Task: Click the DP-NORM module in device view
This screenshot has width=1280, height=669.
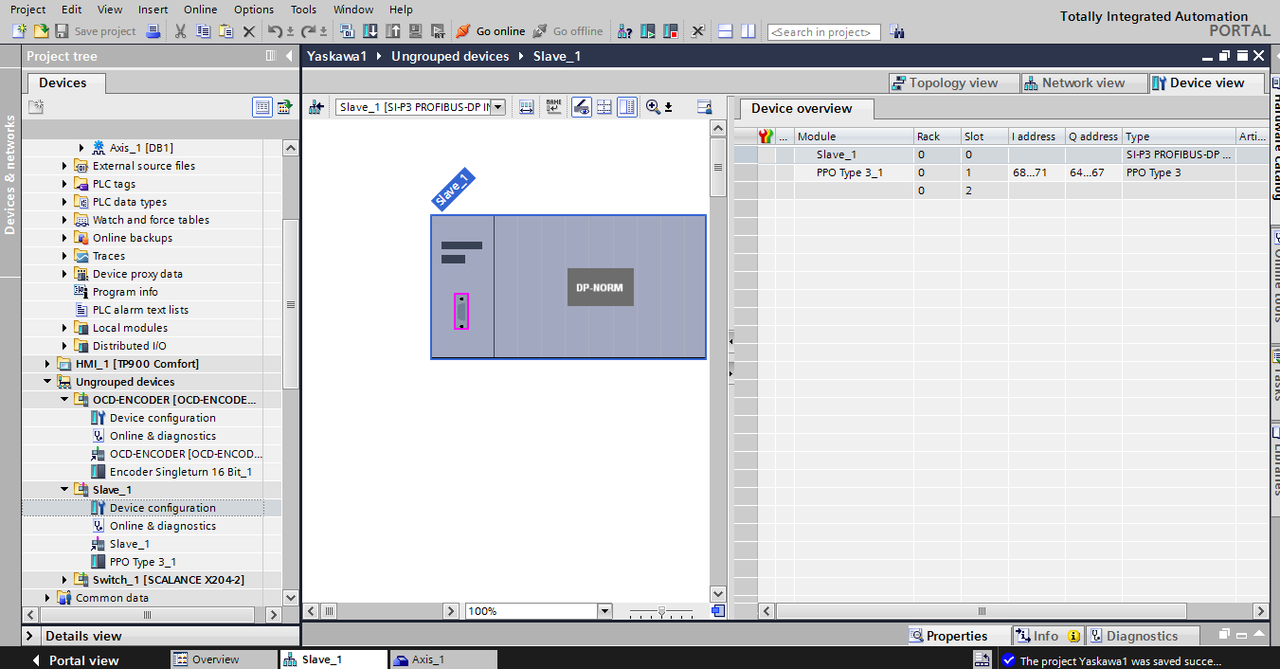Action: point(600,287)
